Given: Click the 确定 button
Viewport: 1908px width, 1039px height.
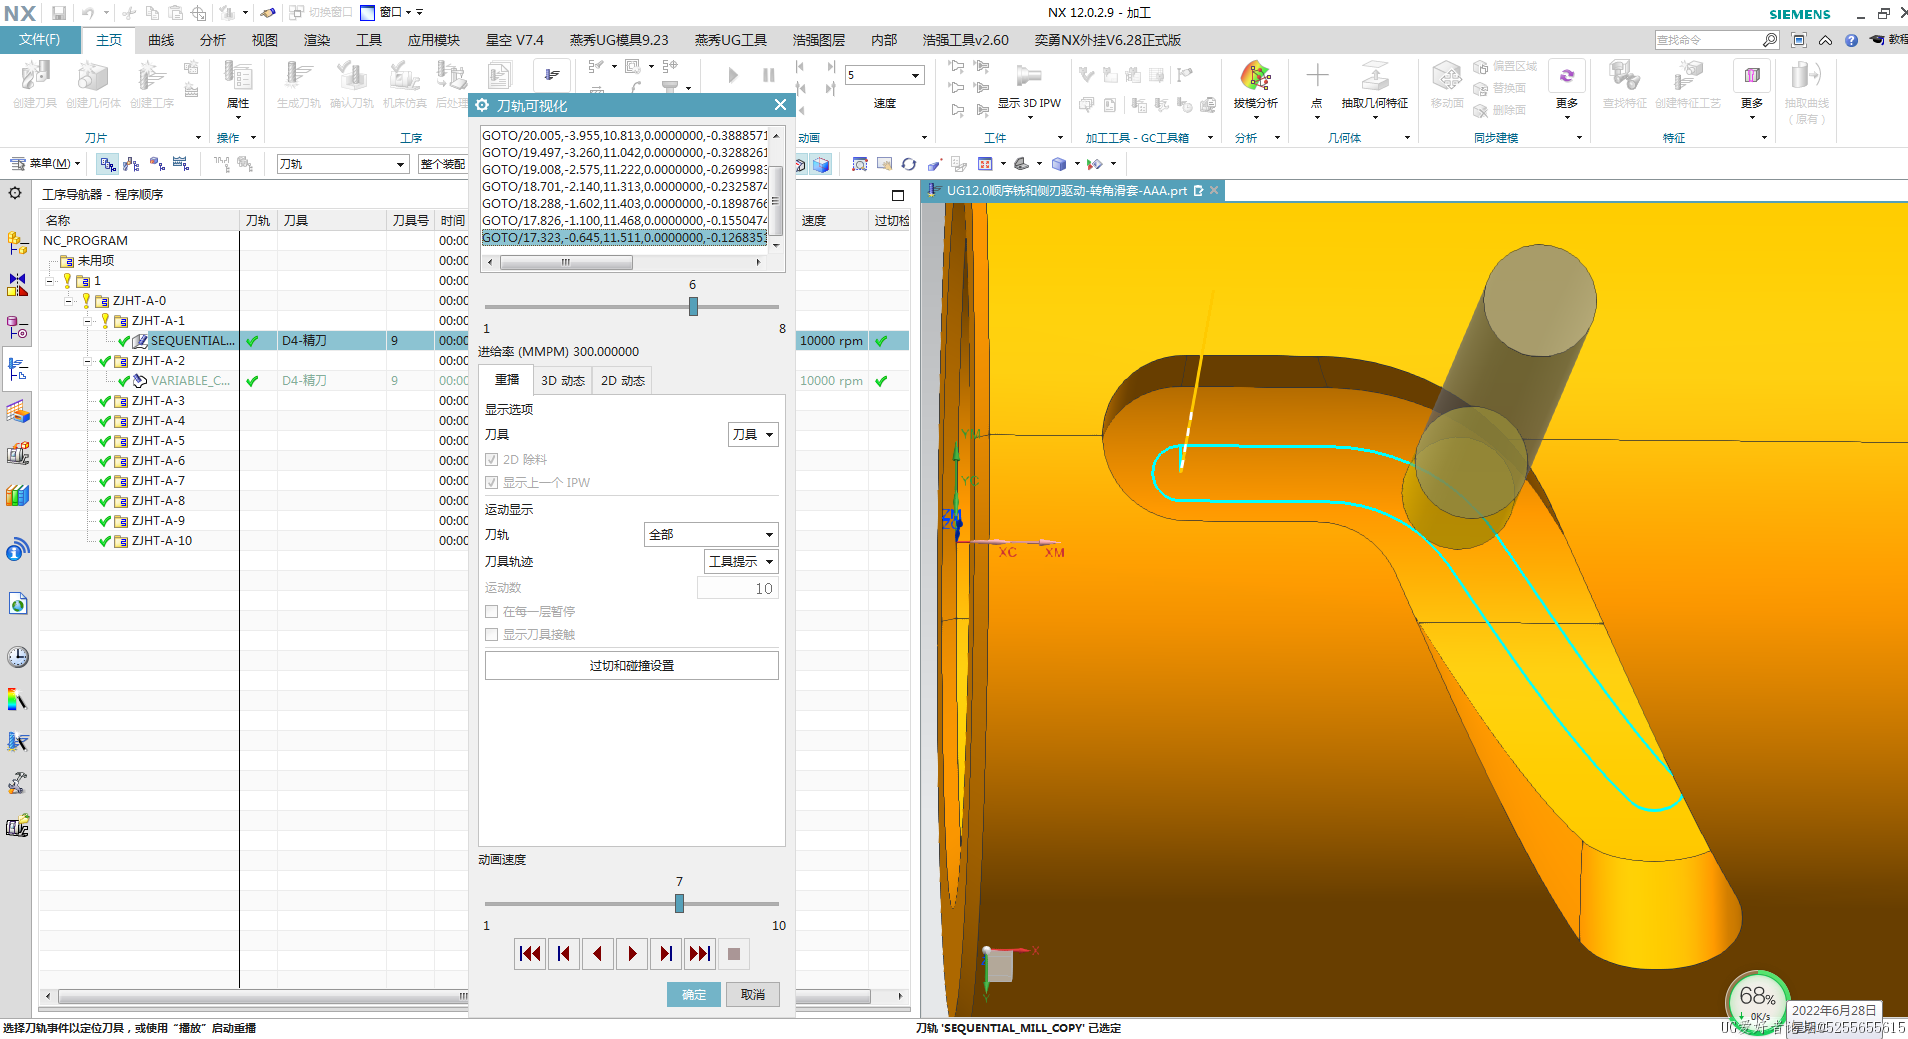Looking at the screenshot, I should point(694,995).
